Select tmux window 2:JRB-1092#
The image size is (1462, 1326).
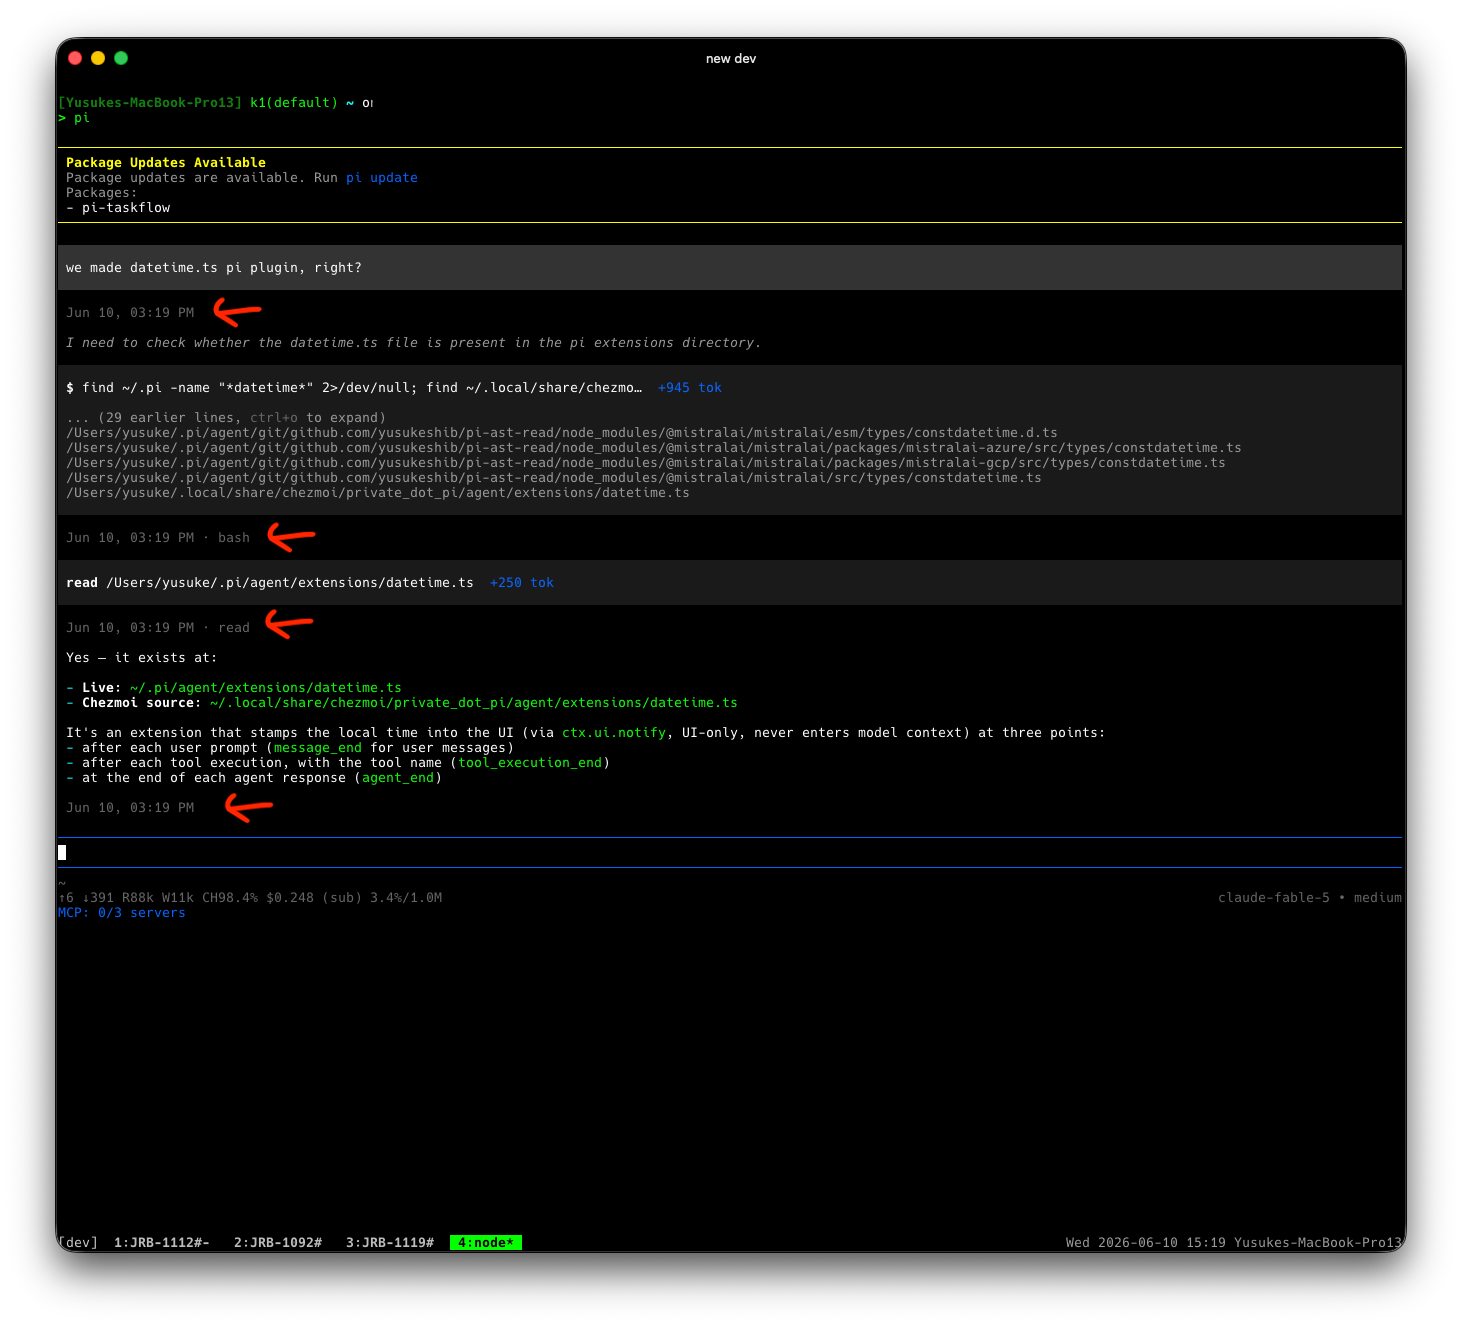click(x=278, y=1242)
